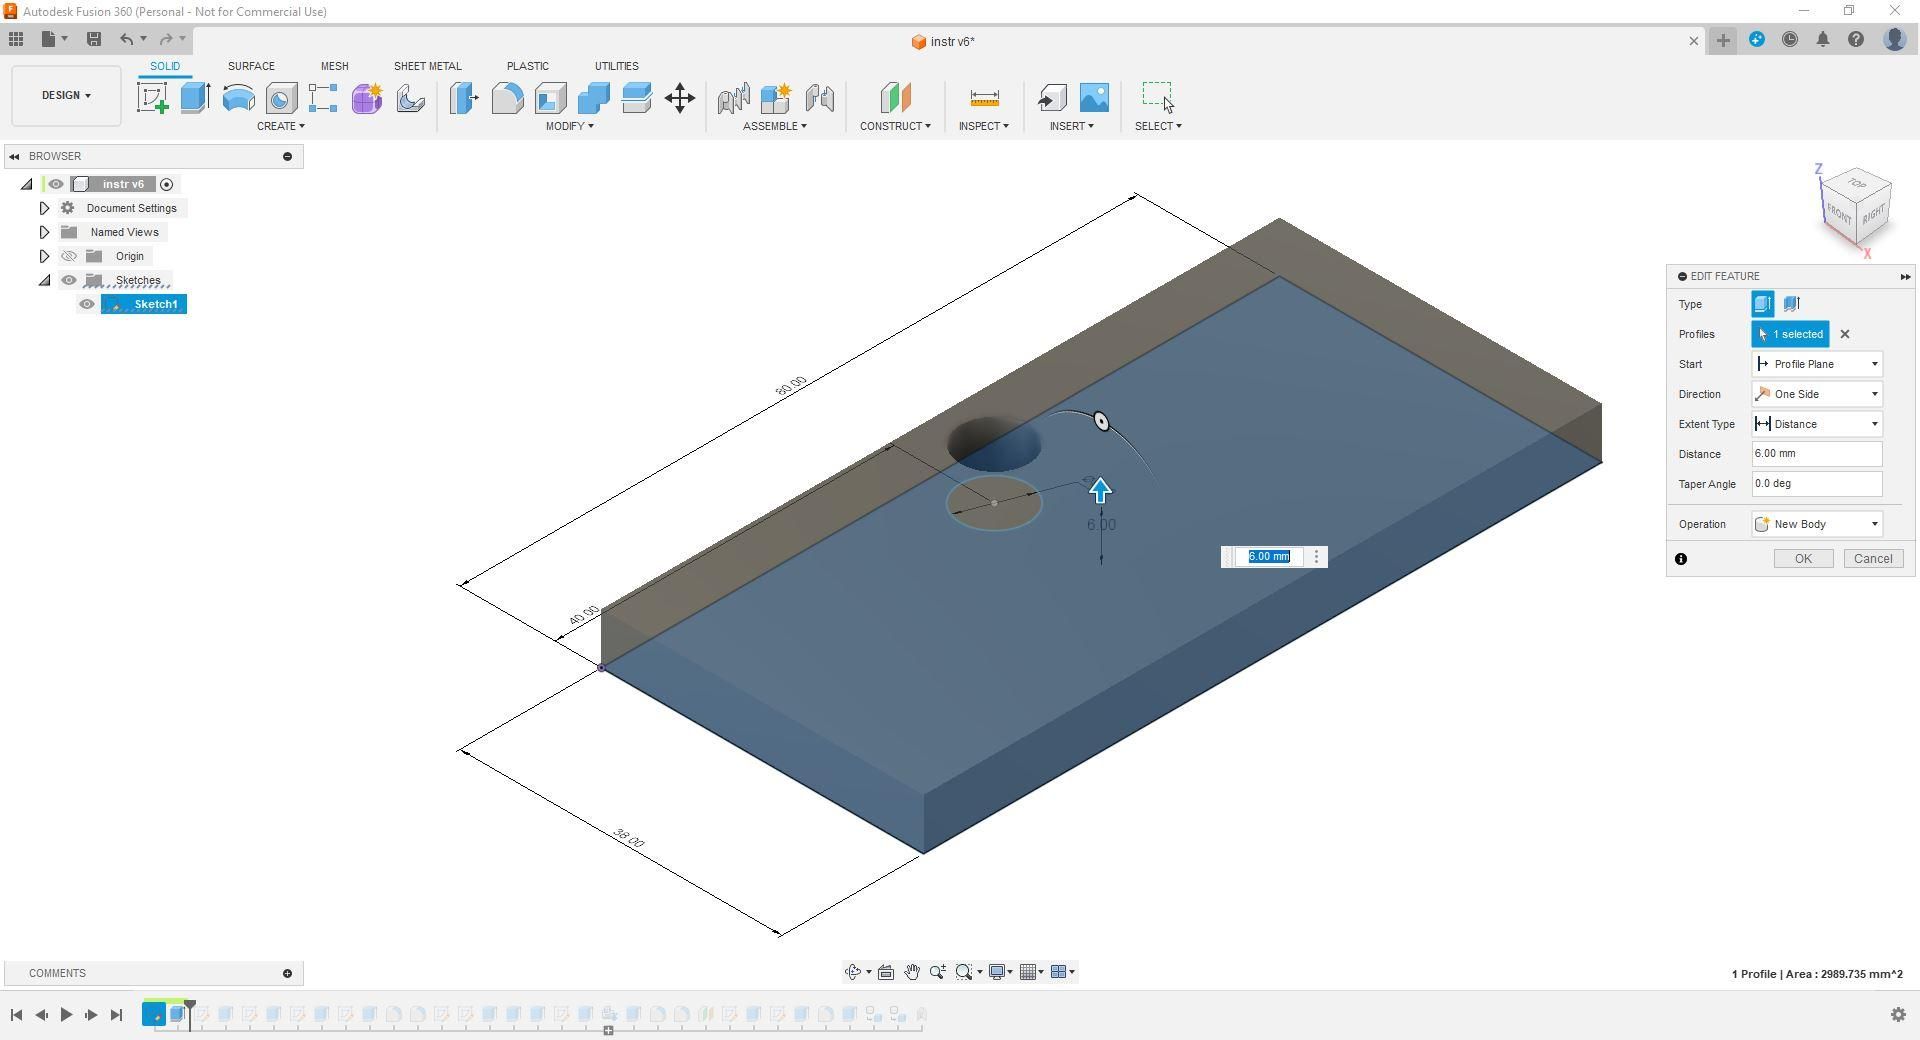Click the Taper Angle input field
The image size is (1920, 1040).
pyautogui.click(x=1816, y=484)
